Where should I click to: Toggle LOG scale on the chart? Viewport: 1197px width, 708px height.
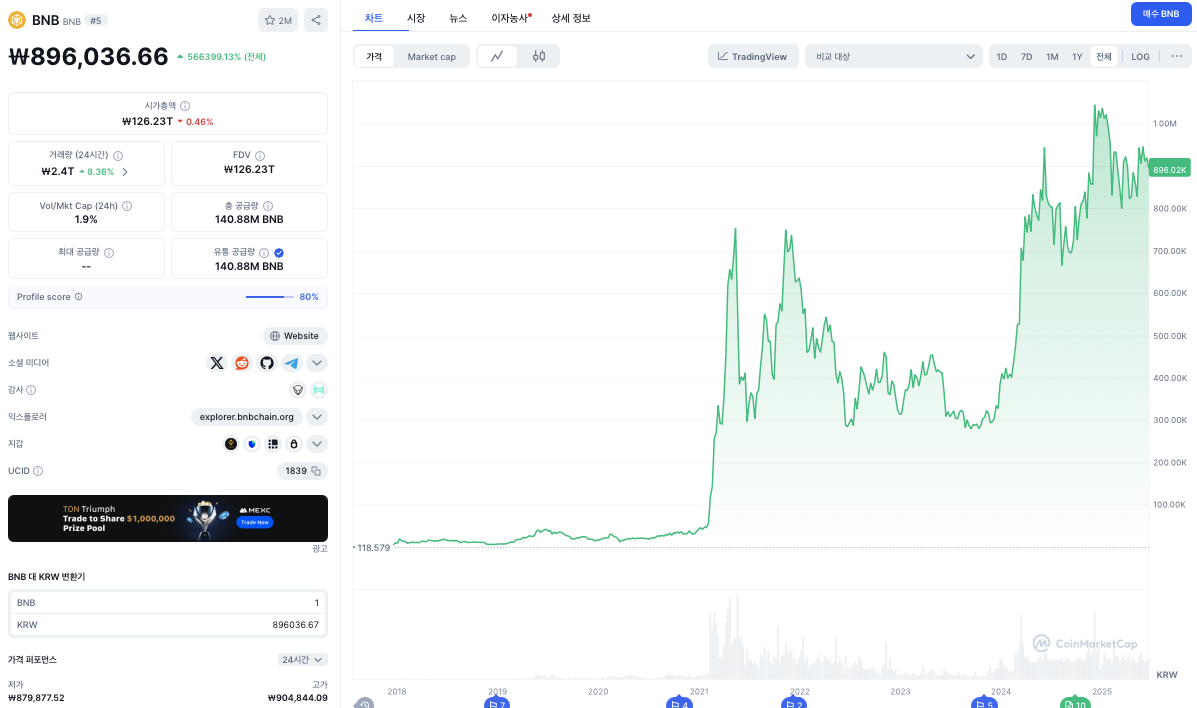click(x=1140, y=57)
